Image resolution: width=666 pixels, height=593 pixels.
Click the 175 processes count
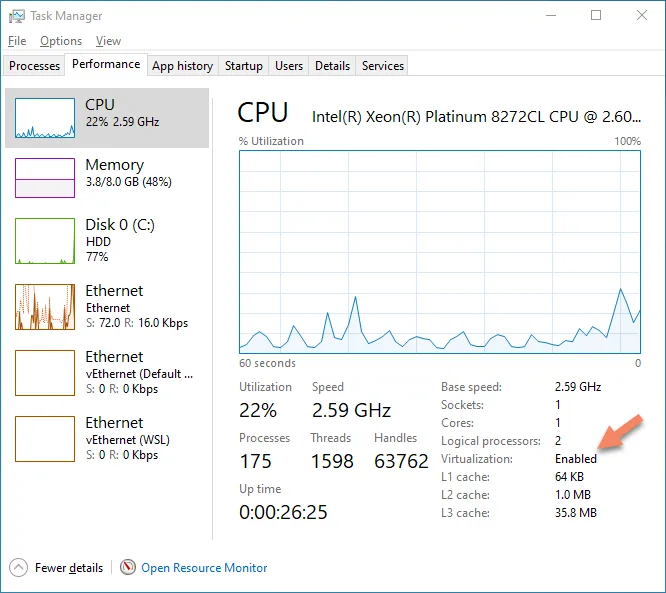(x=255, y=461)
